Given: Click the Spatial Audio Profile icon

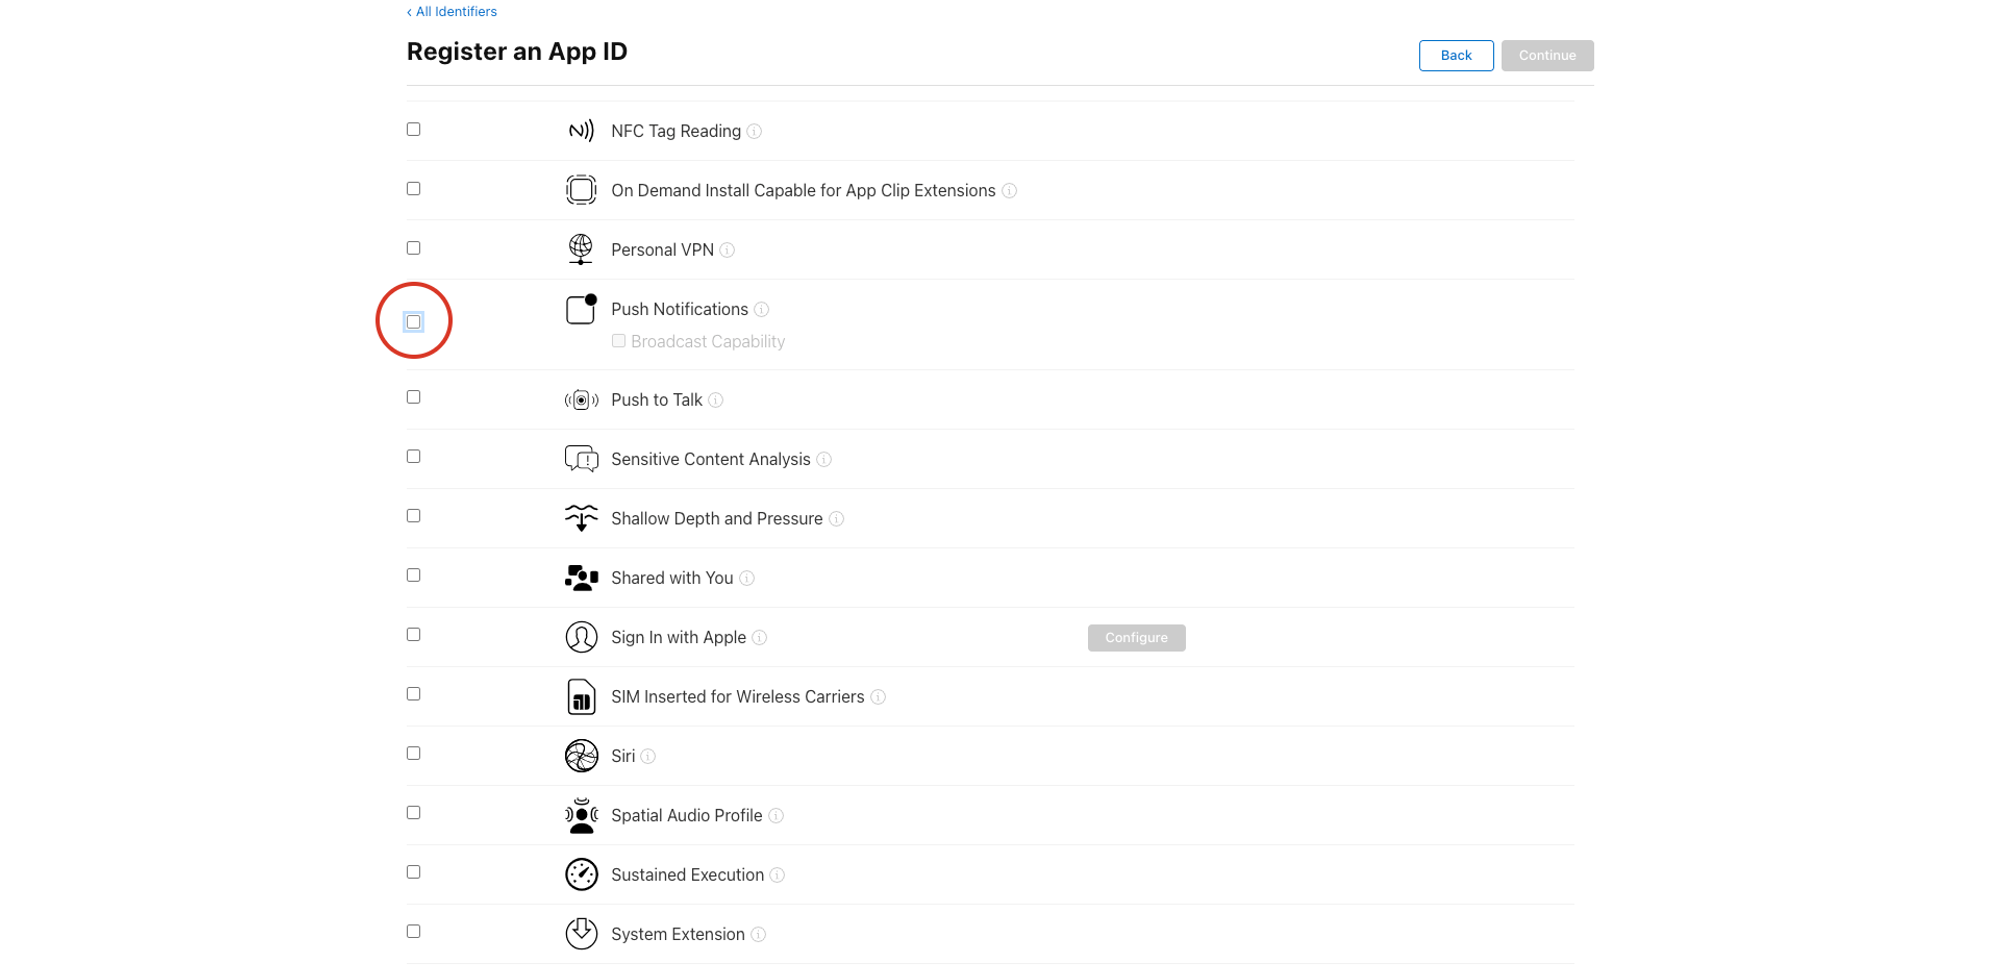Looking at the screenshot, I should pos(580,816).
